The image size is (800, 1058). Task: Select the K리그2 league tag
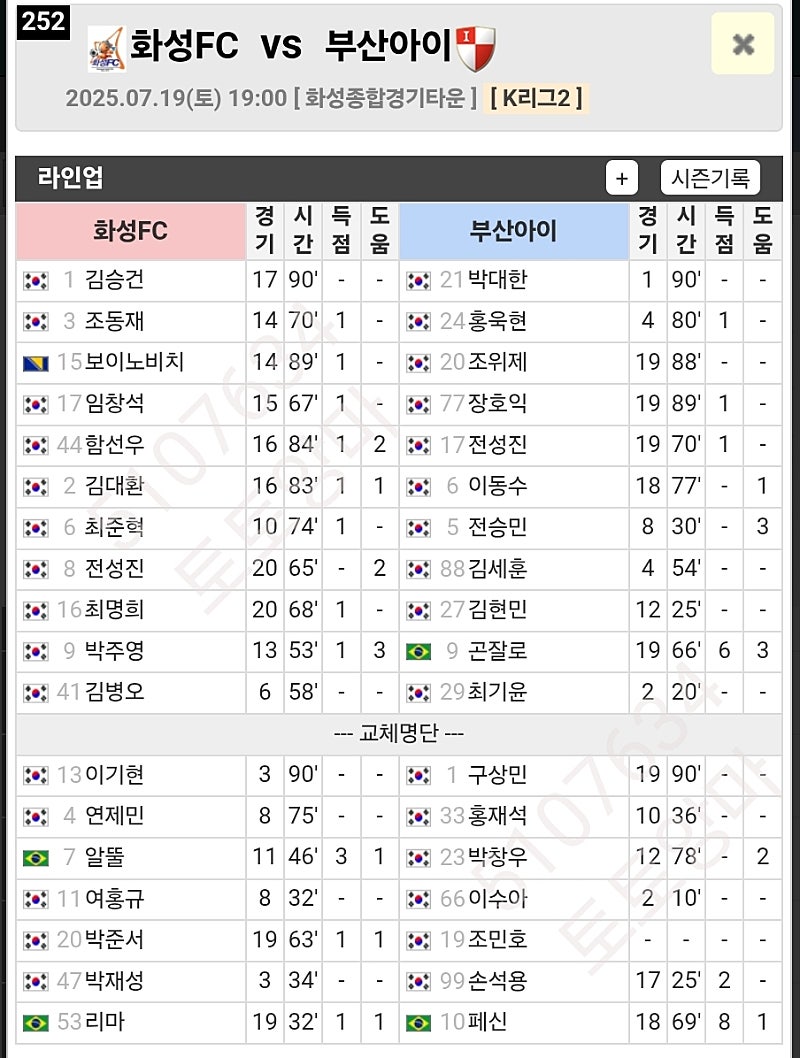pos(536,99)
